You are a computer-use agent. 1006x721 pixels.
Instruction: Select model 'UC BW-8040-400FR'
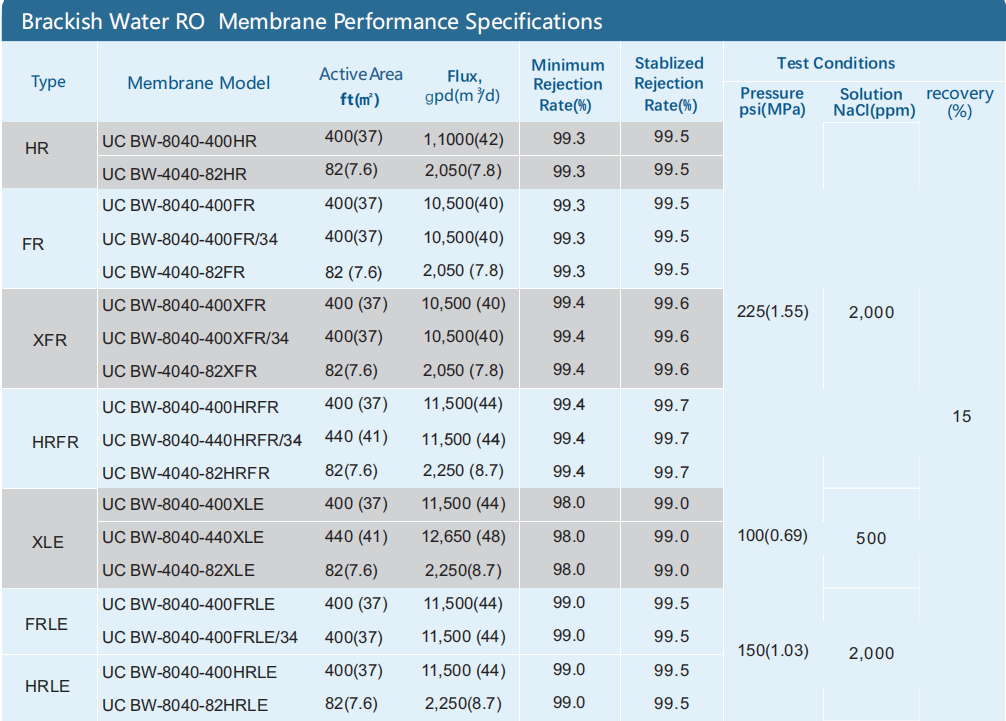coord(178,206)
